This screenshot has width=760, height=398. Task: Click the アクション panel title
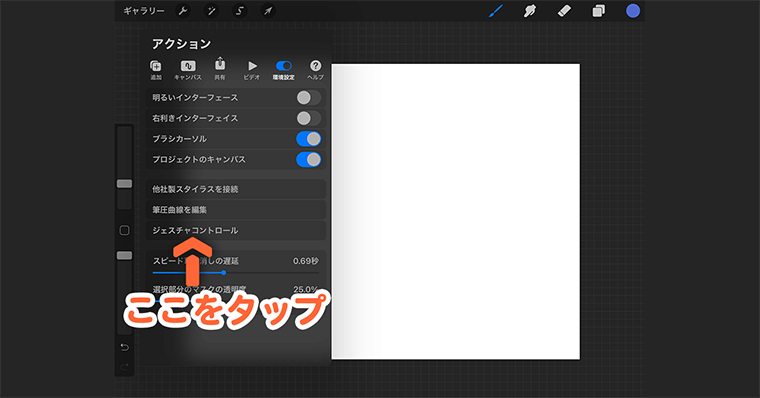click(x=181, y=44)
